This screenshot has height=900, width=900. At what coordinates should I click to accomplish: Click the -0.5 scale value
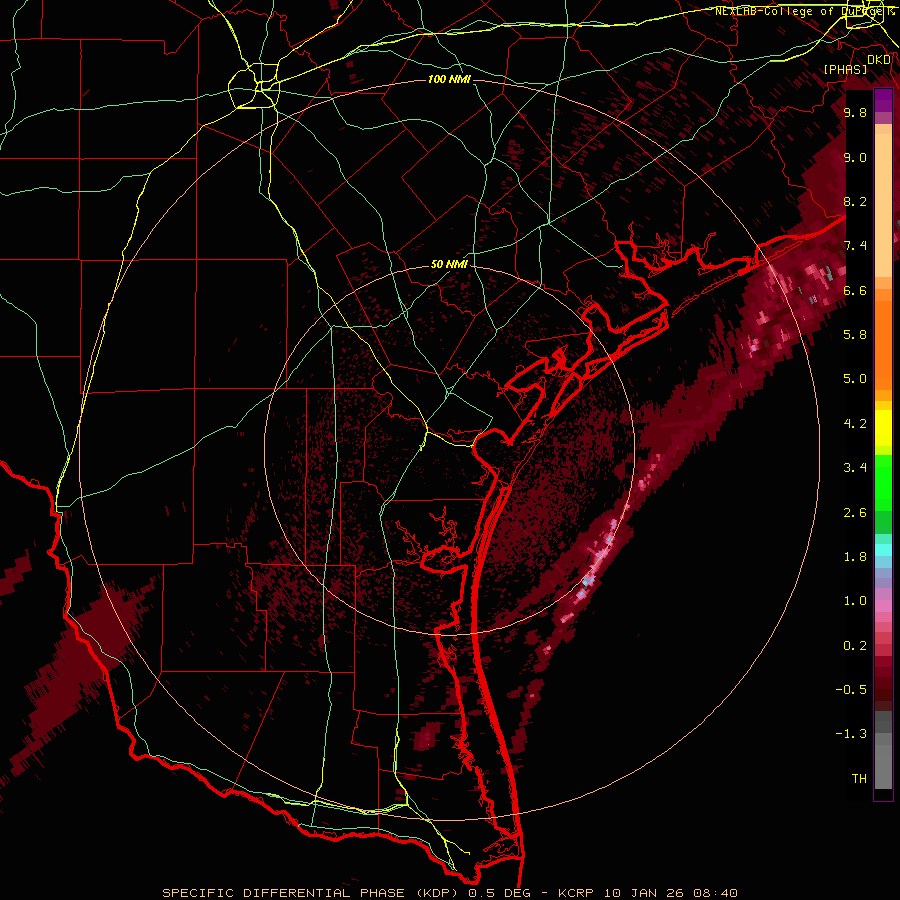tap(851, 689)
